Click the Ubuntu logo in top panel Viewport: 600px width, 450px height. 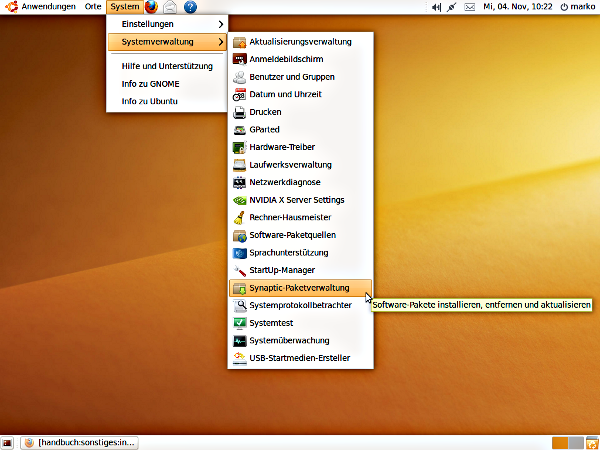click(11, 7)
